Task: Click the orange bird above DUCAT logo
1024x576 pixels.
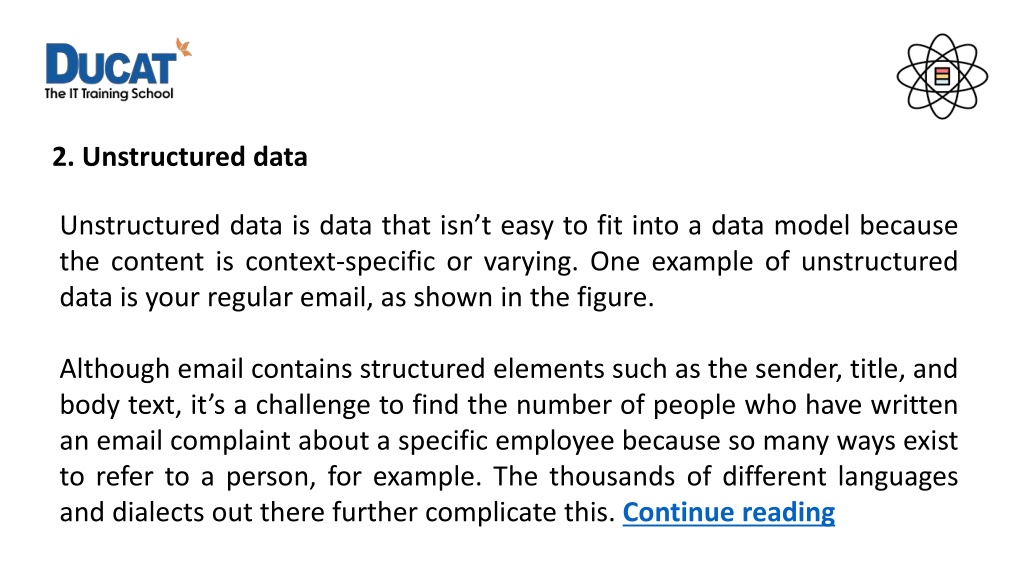Action: point(183,48)
